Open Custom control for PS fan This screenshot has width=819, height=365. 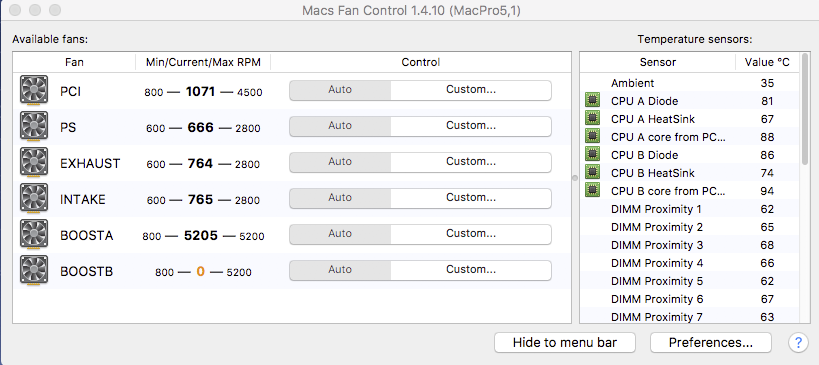point(471,126)
